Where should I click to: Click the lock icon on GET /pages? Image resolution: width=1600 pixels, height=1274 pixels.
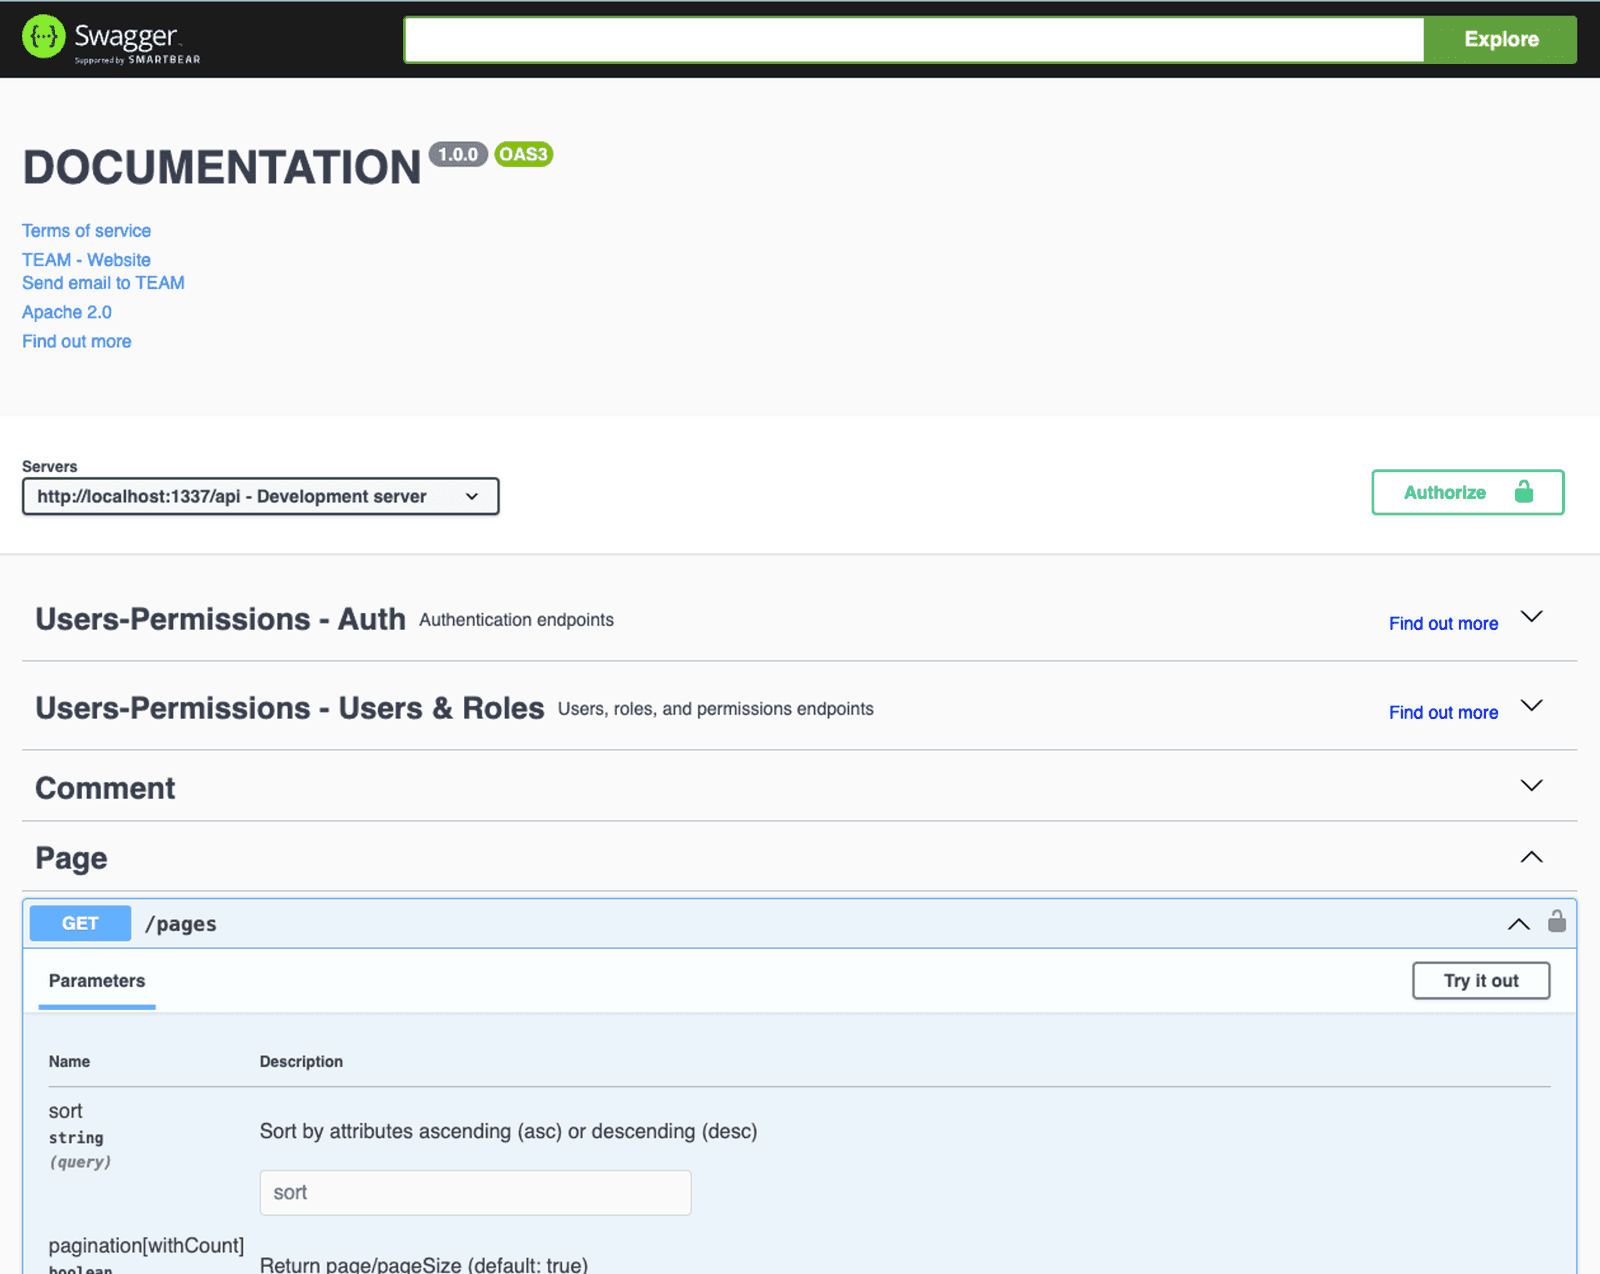pyautogui.click(x=1556, y=921)
